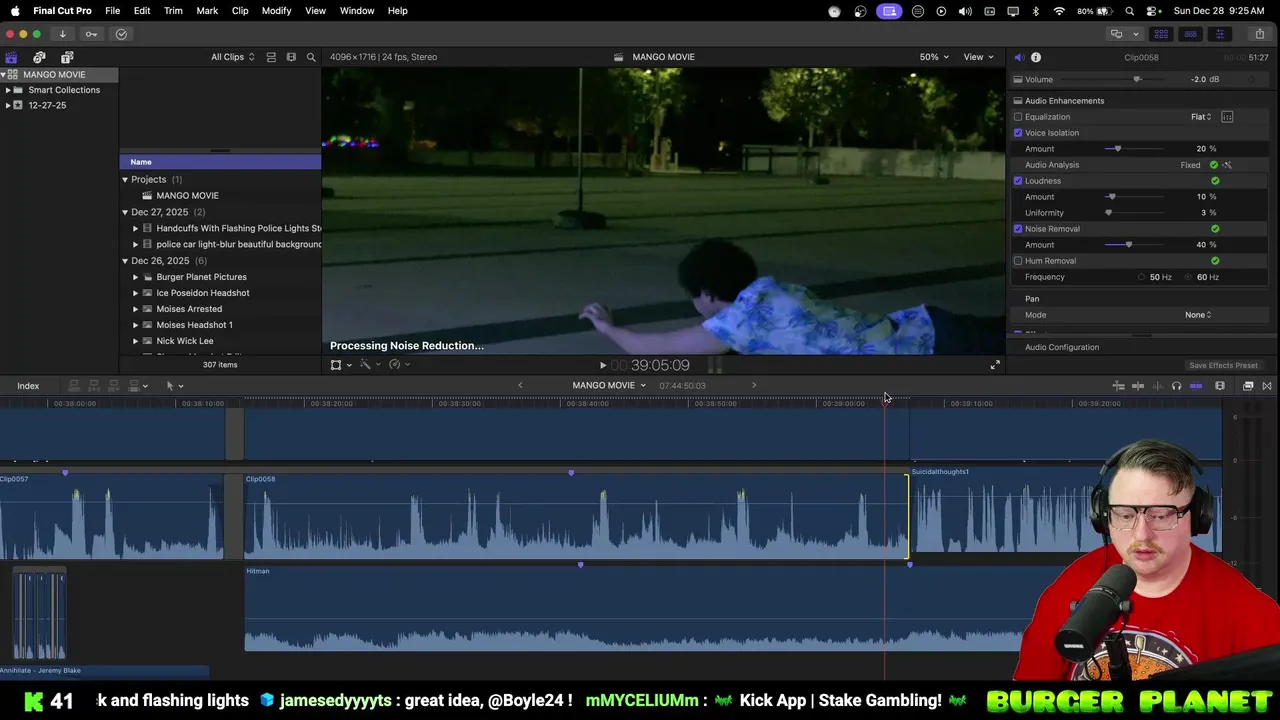
Task: Open the Equalization editor icon
Action: coord(1227,117)
